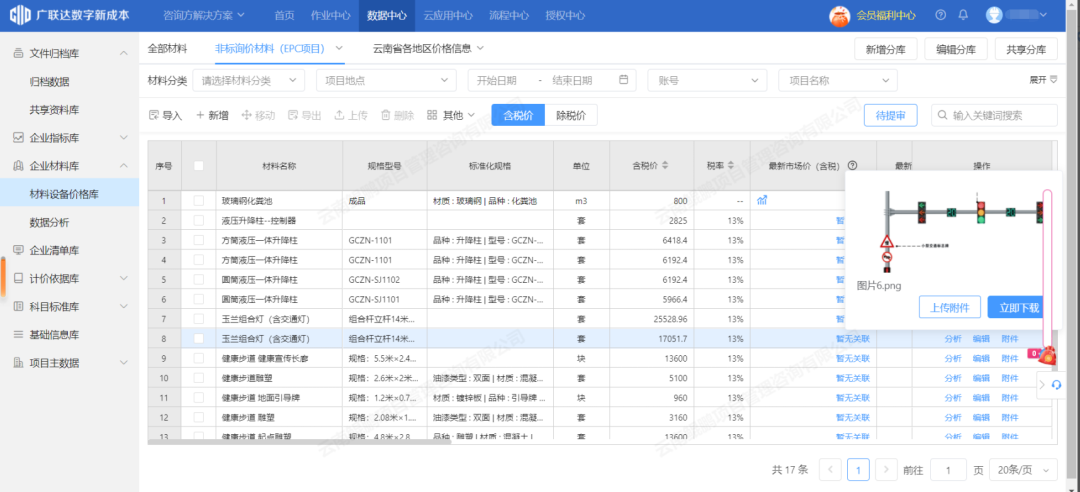
Task: Select the checkbox for row 8 玉兰组合灯
Action: coord(199,339)
